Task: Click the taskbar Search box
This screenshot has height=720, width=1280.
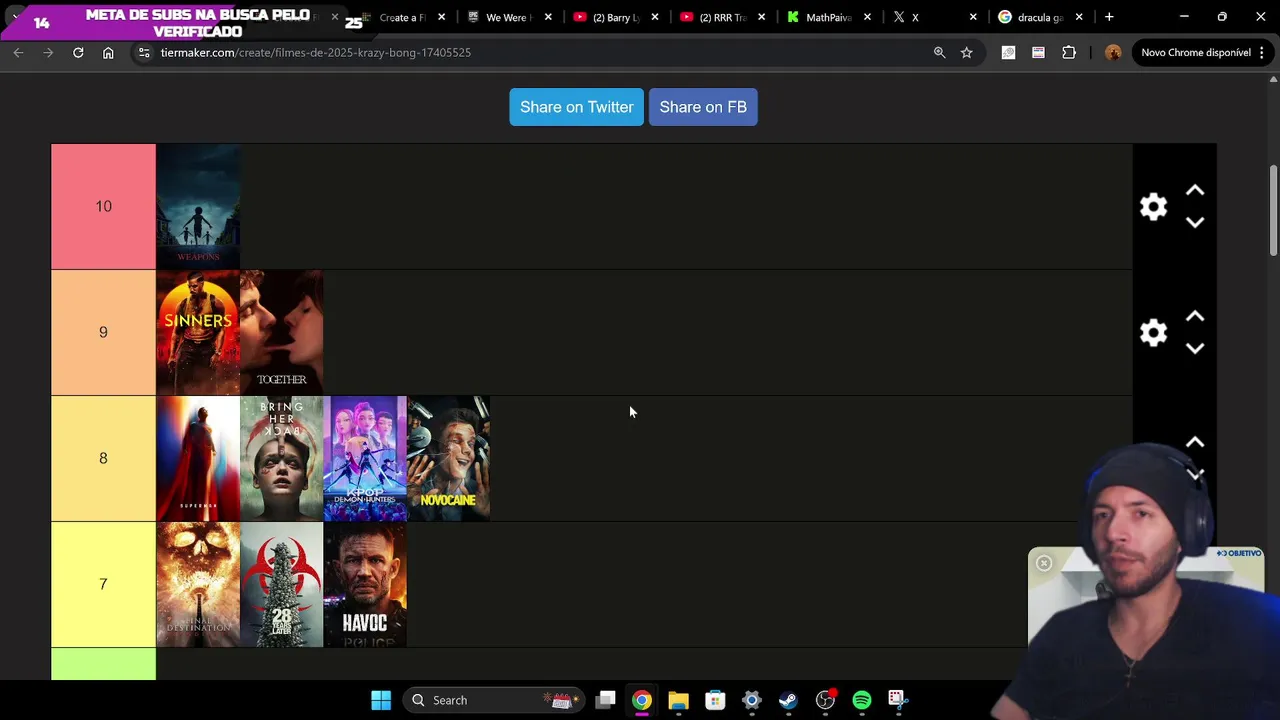Action: 493,700
